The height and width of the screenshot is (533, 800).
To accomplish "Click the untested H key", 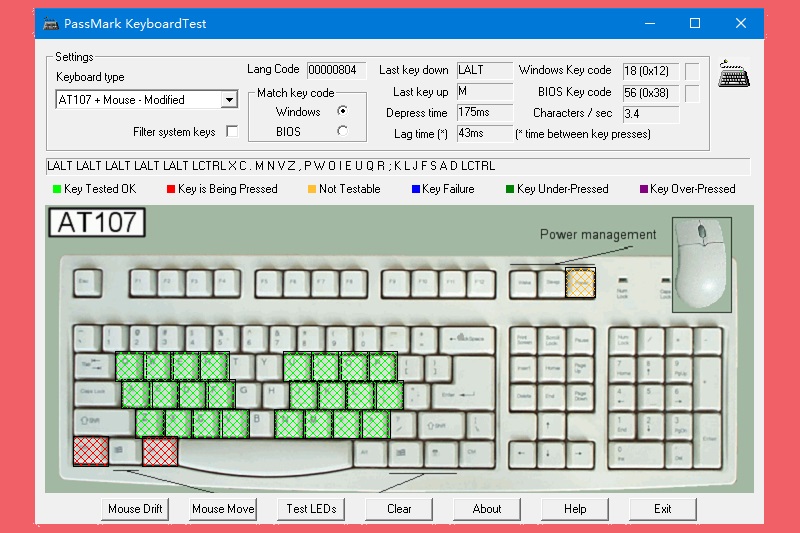I will click(276, 394).
